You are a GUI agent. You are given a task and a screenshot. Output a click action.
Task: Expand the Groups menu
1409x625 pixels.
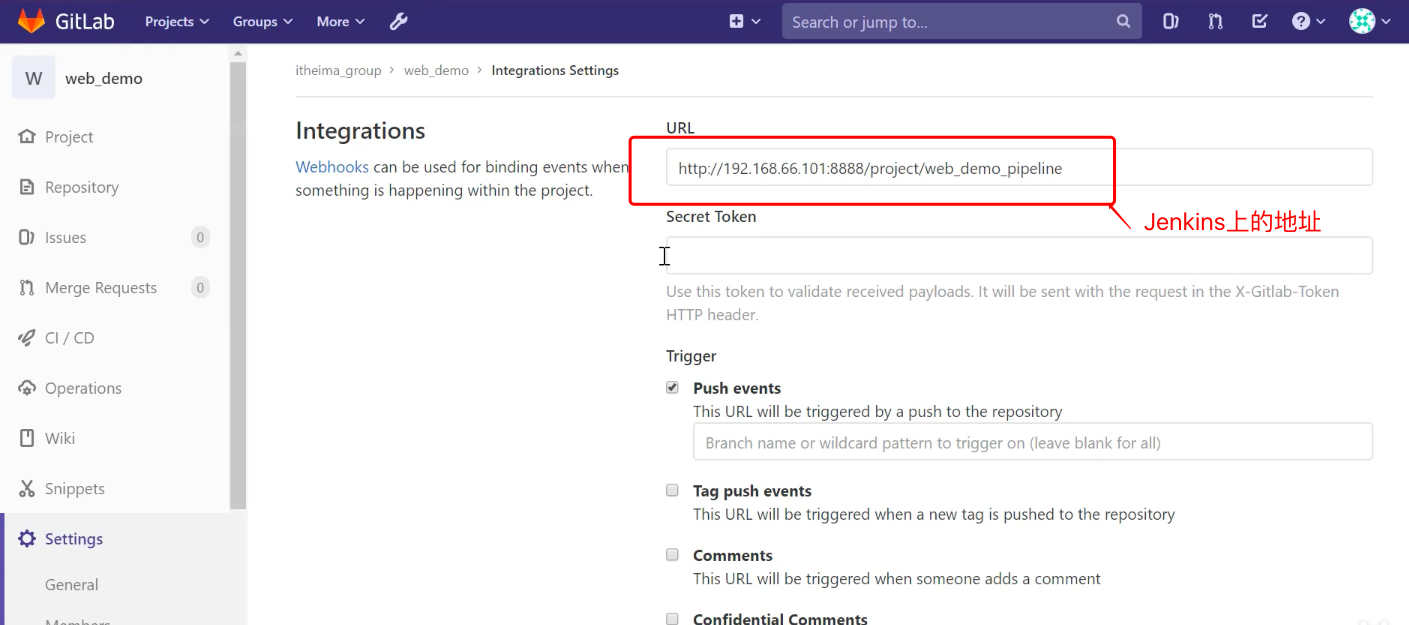point(263,21)
